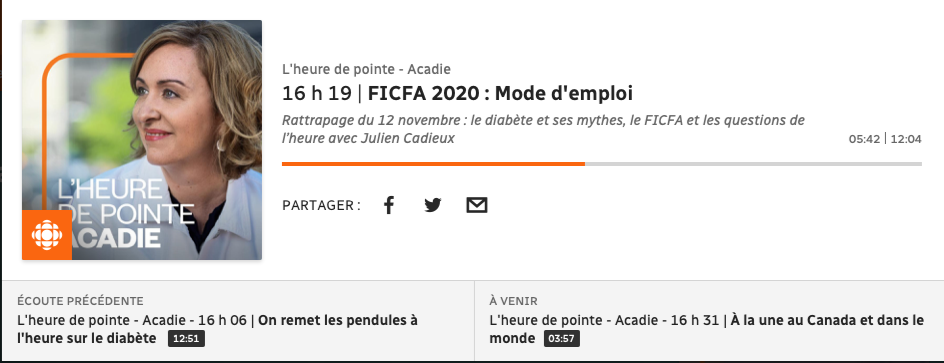Viewport: 944px width, 363px height.
Task: Seek within the orange played portion of progress bar
Action: click(433, 163)
